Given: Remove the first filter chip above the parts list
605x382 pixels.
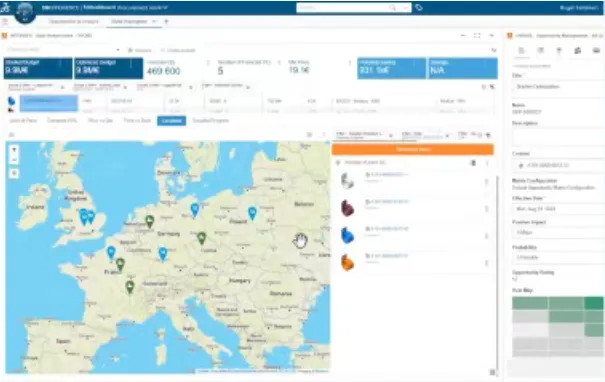Looking at the screenshot, I should click(x=390, y=135).
